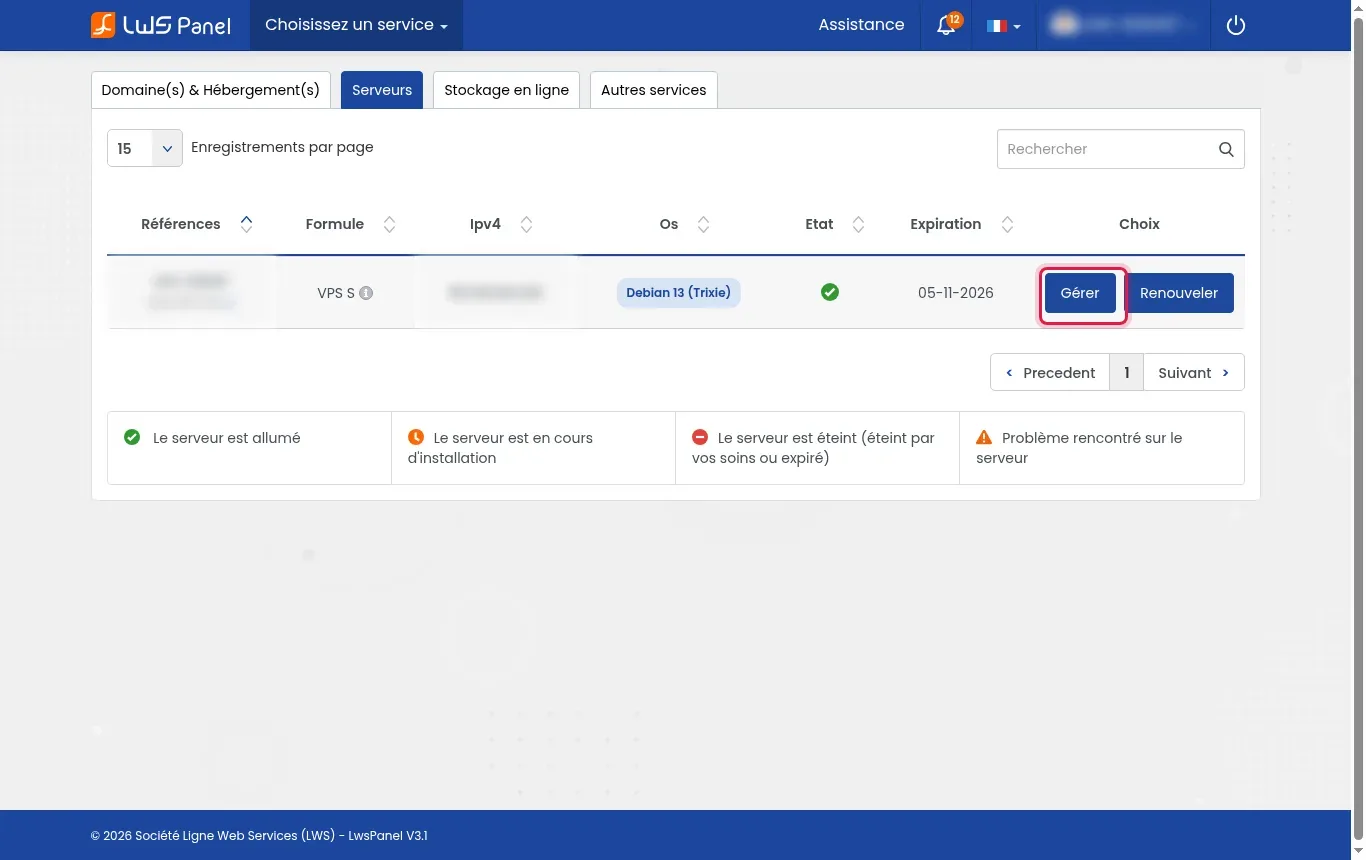Open the Stockage en ligne tab
Image resolution: width=1366 pixels, height=860 pixels.
[x=506, y=90]
